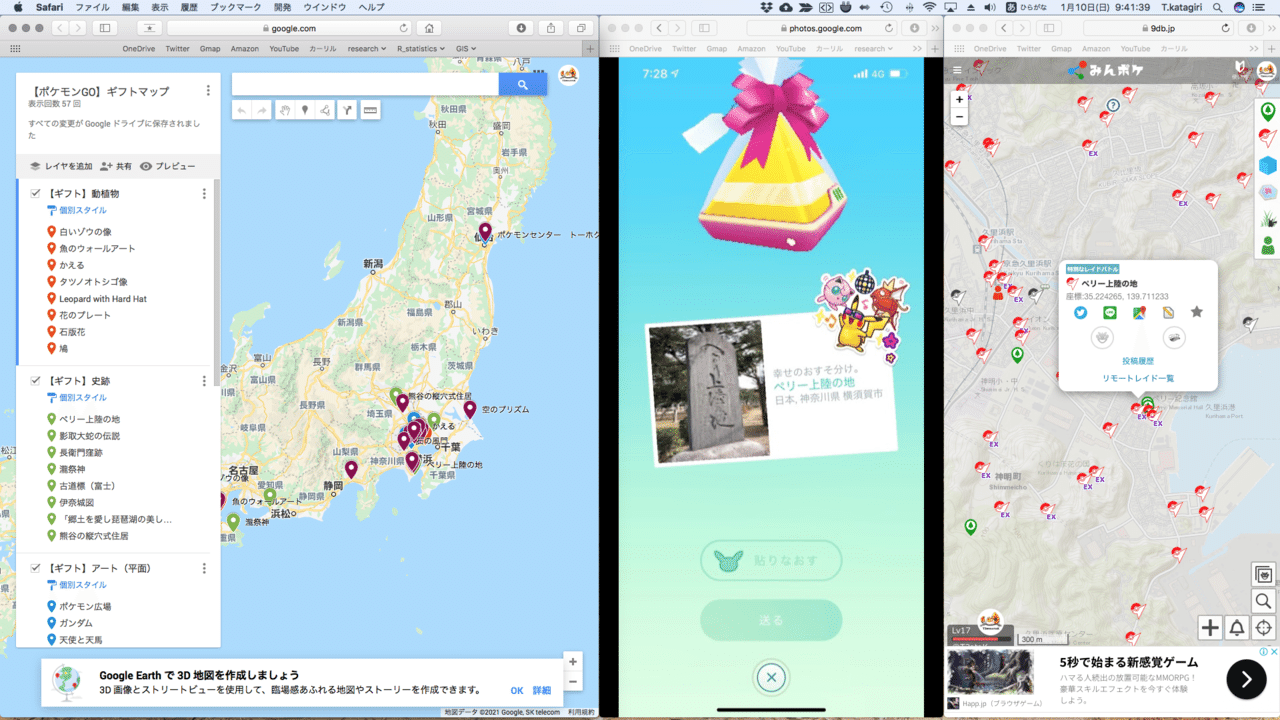Click the note edit icon in popup
This screenshot has width=1280, height=720.
pyautogui.click(x=1168, y=312)
